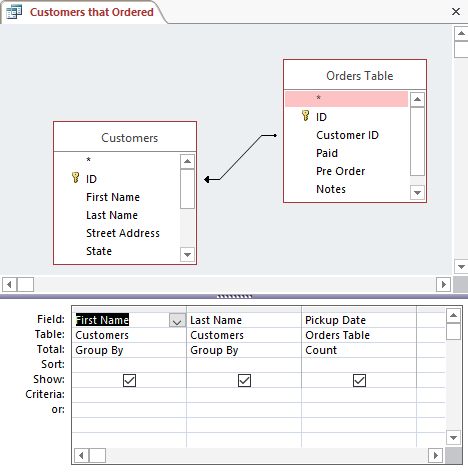Click the First Name field cell
Image resolution: width=468 pixels, height=476 pixels.
pyautogui.click(x=129, y=320)
